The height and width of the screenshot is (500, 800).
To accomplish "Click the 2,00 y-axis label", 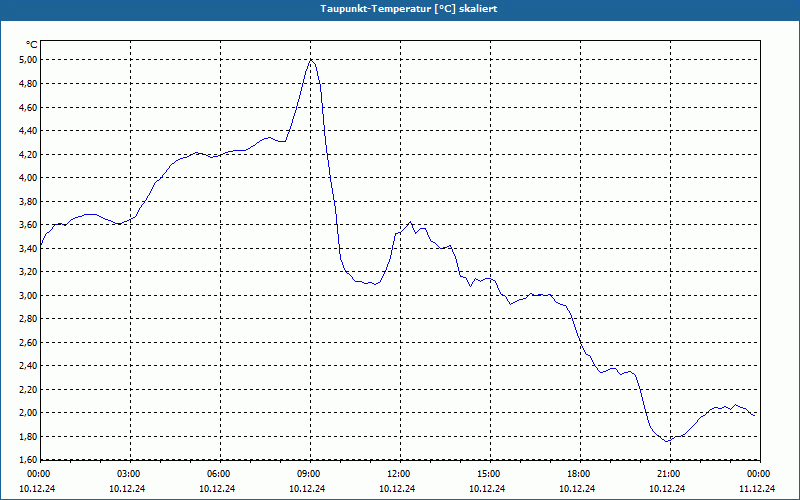I will pyautogui.click(x=29, y=413).
